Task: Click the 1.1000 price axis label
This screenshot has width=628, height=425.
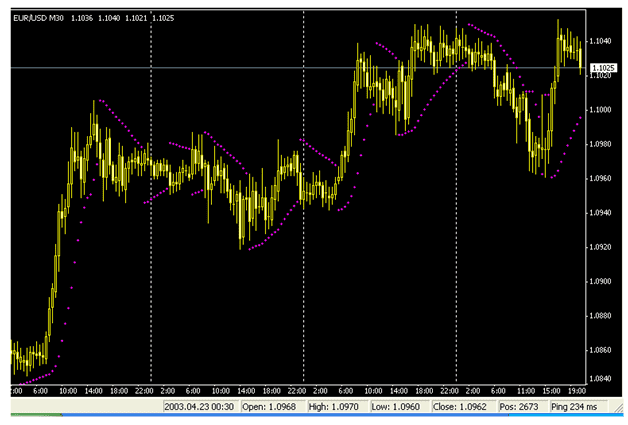Action: (x=600, y=110)
